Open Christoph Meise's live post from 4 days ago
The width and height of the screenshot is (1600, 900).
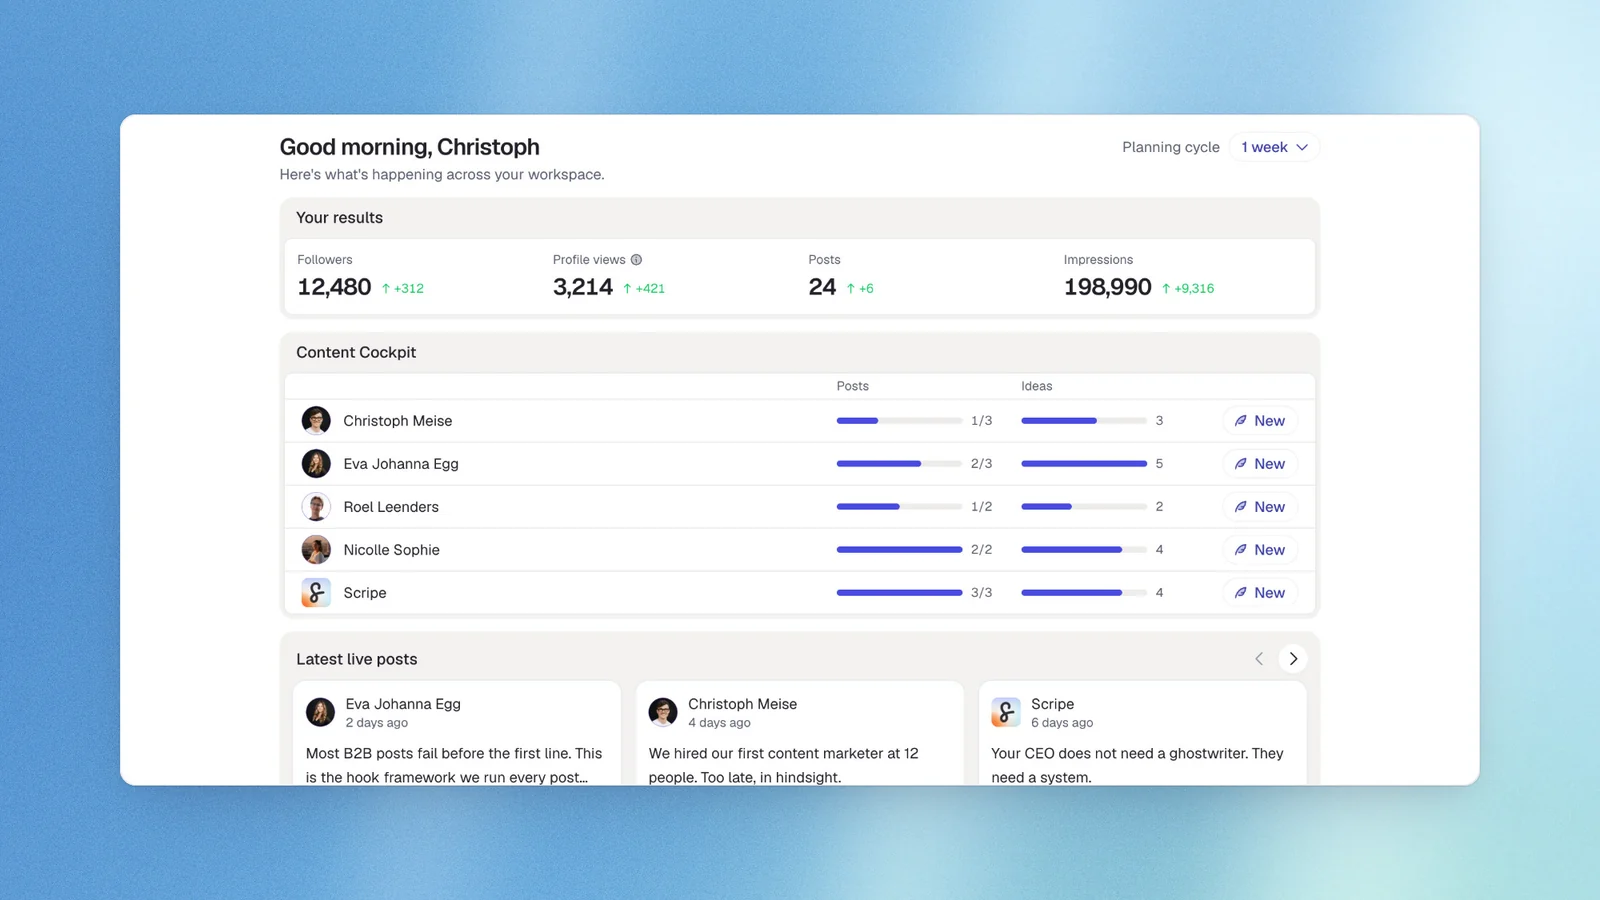click(800, 734)
